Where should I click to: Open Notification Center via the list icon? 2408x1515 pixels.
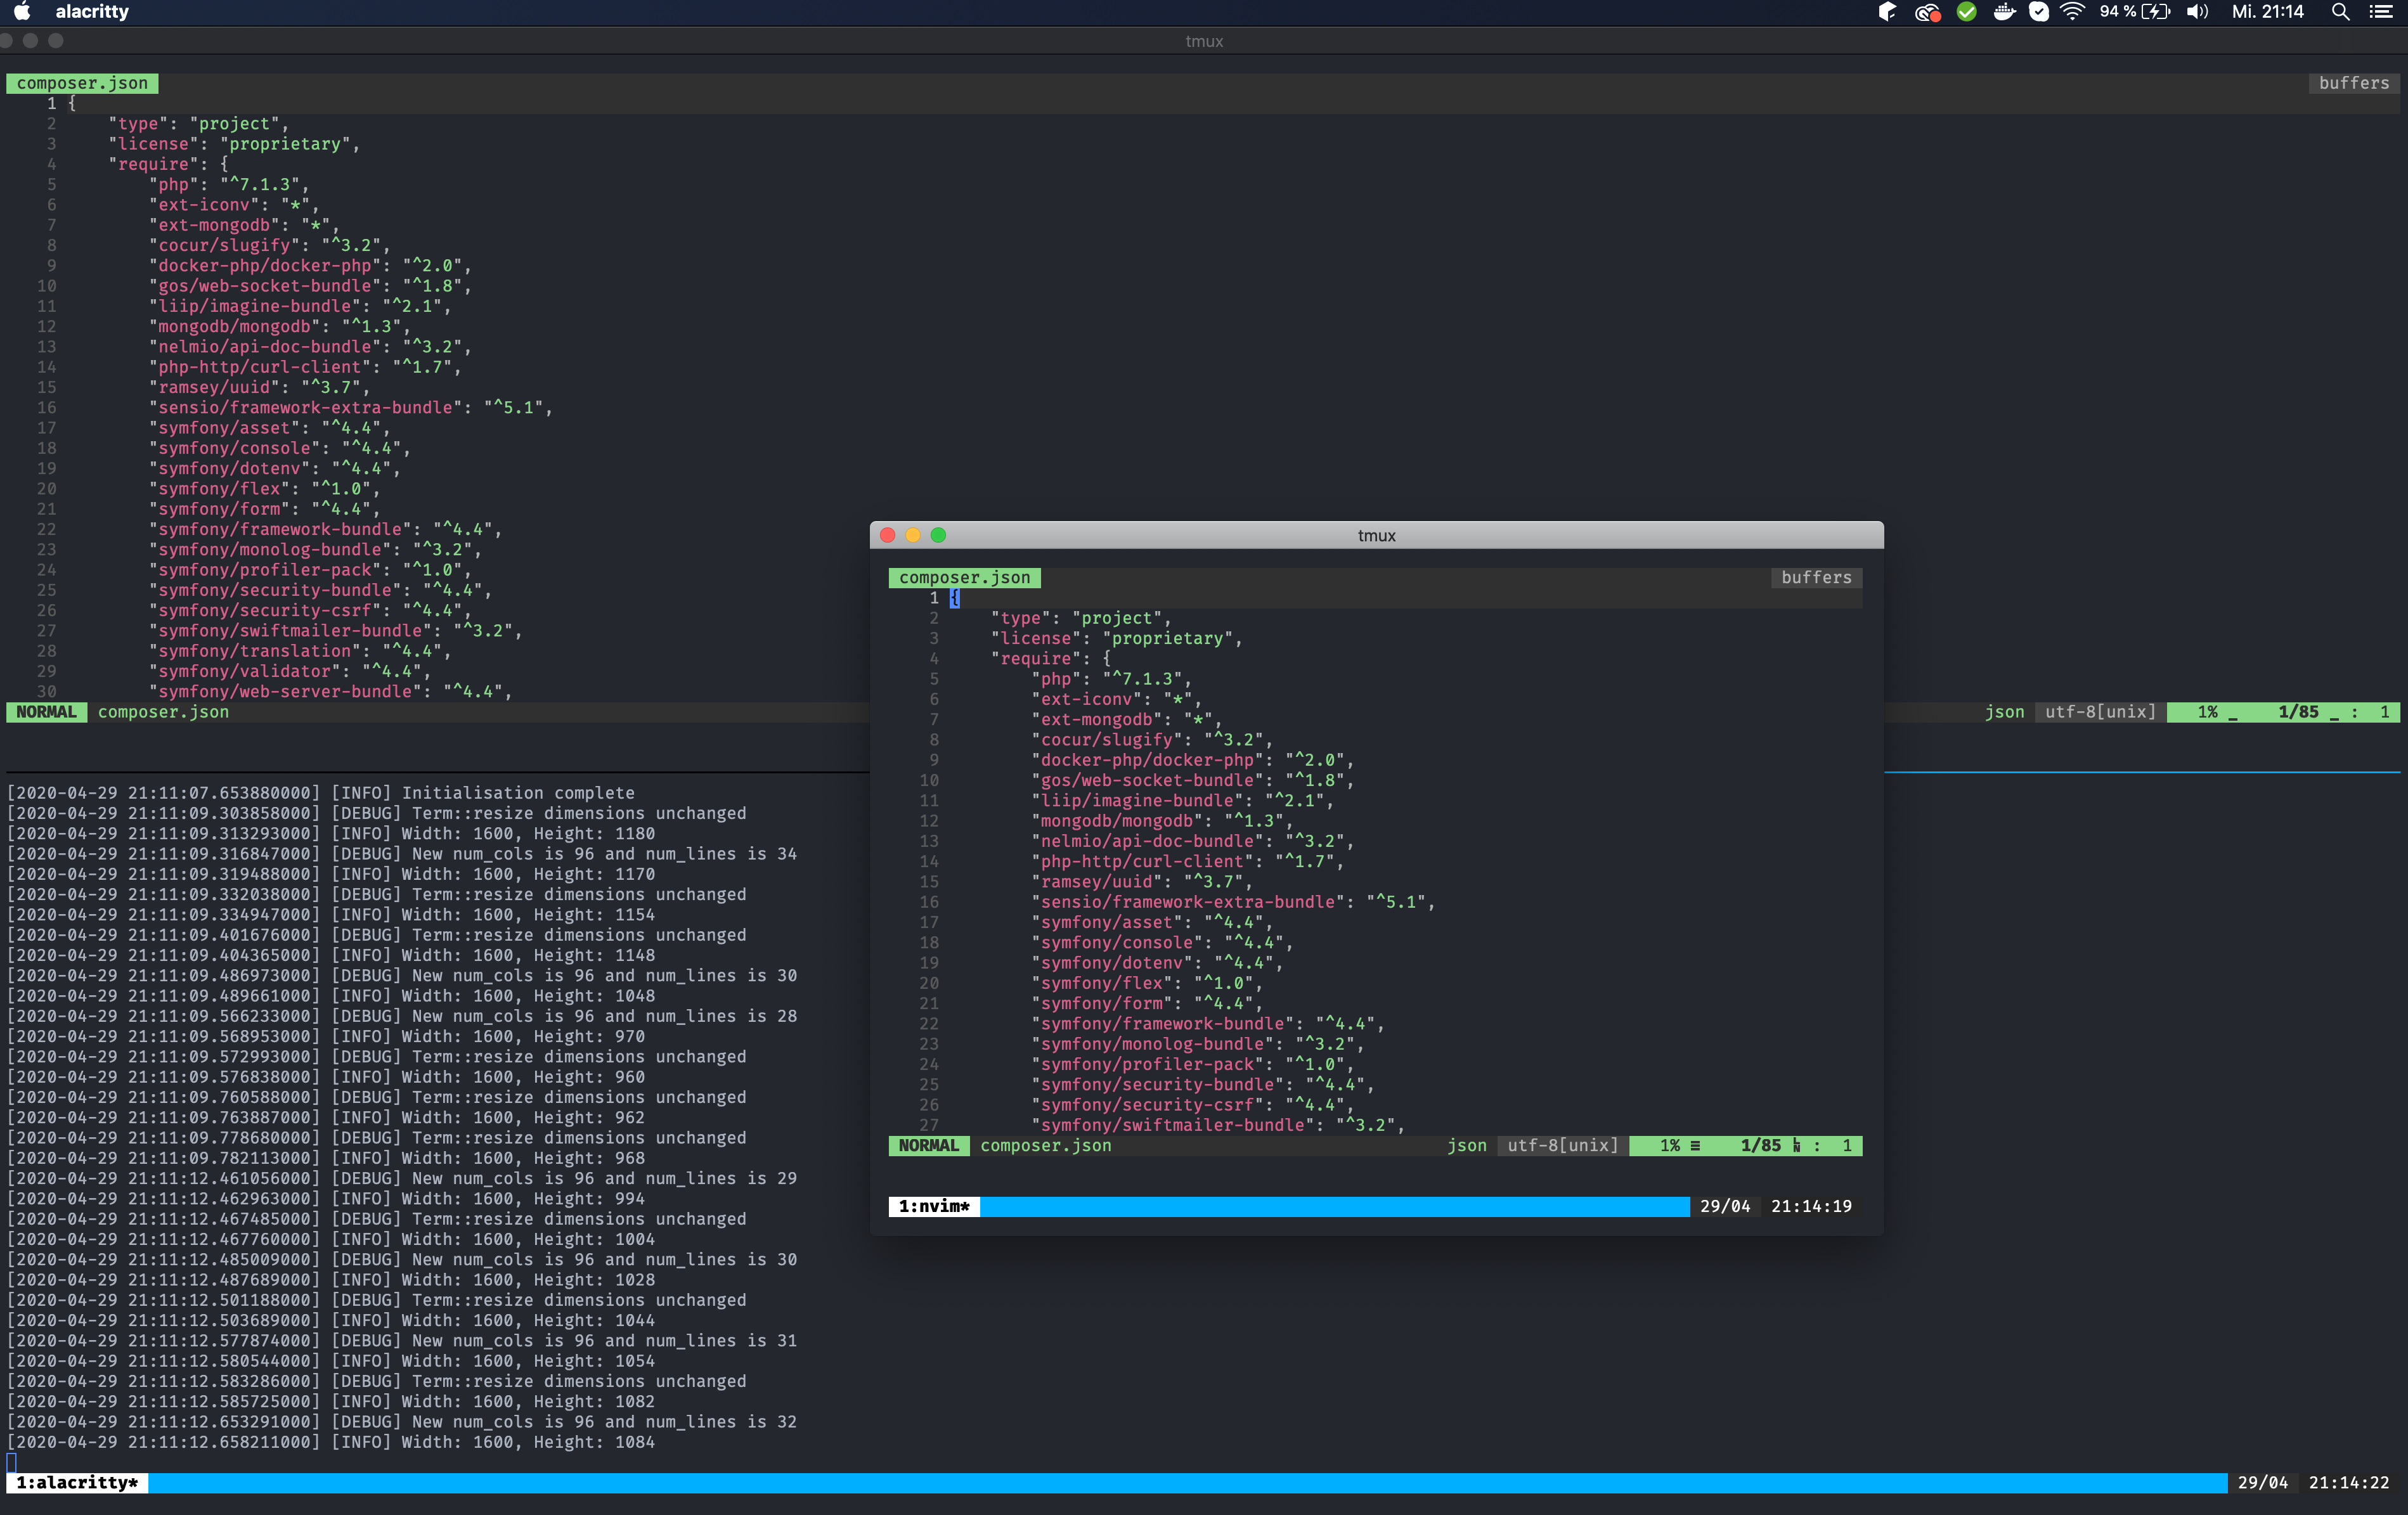2383,12
